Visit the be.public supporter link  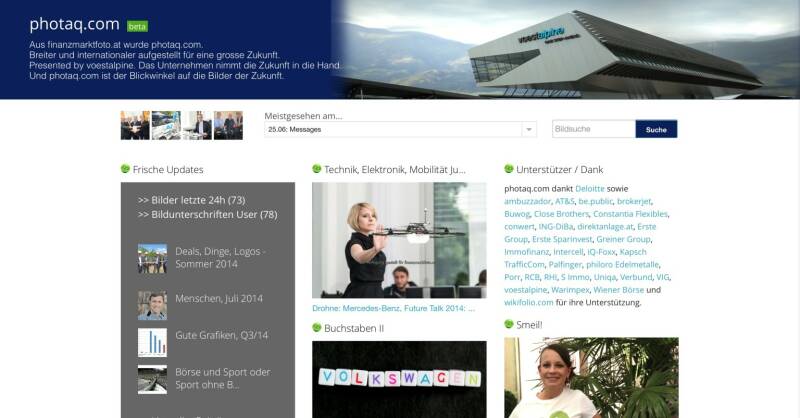pyautogui.click(x=595, y=201)
